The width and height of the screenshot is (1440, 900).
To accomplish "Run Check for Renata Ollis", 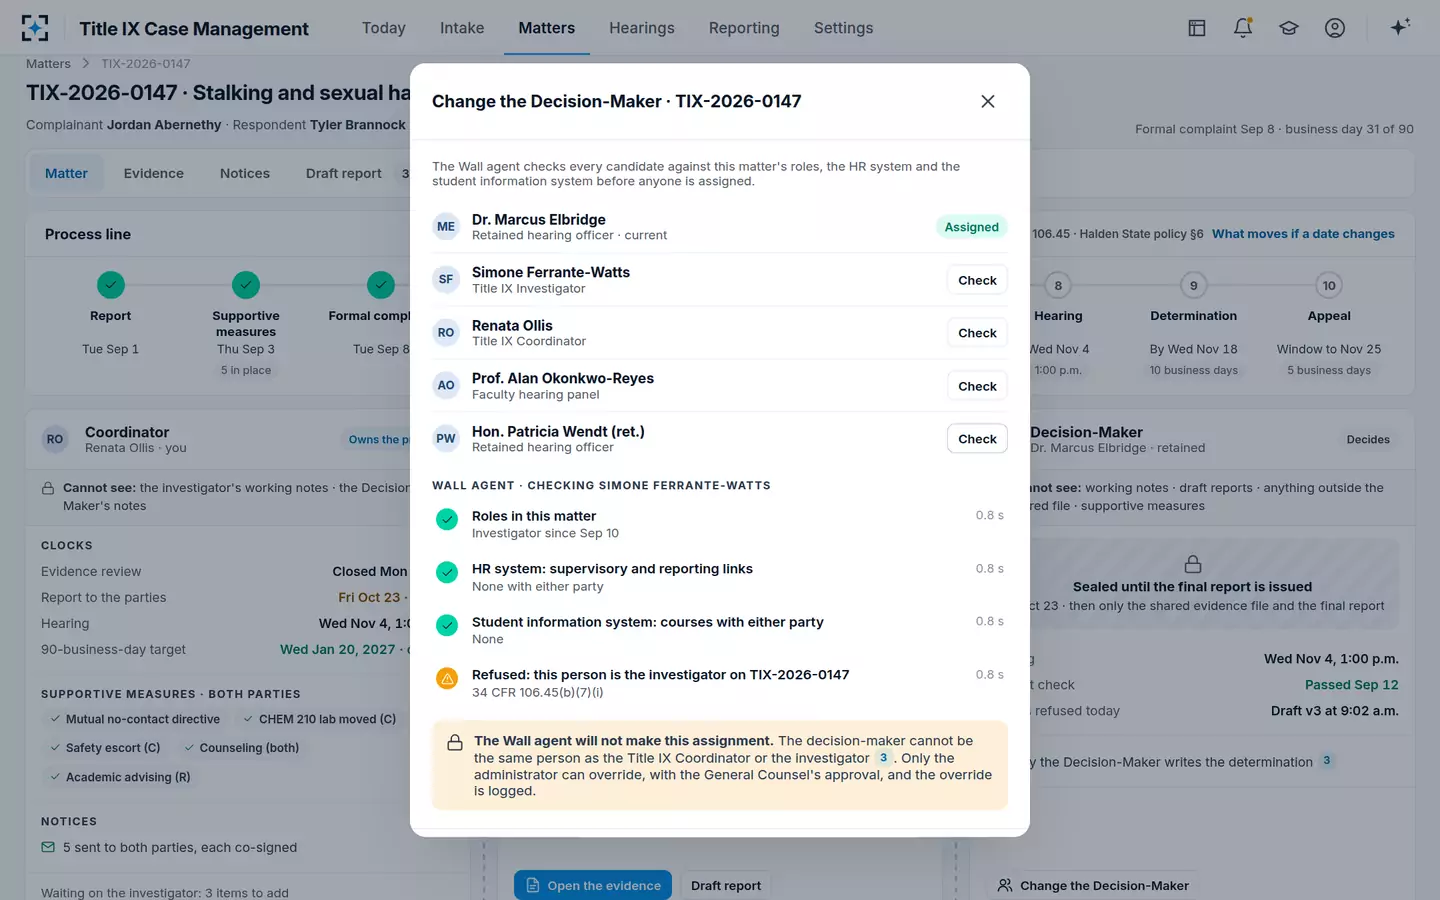I will pyautogui.click(x=977, y=333).
